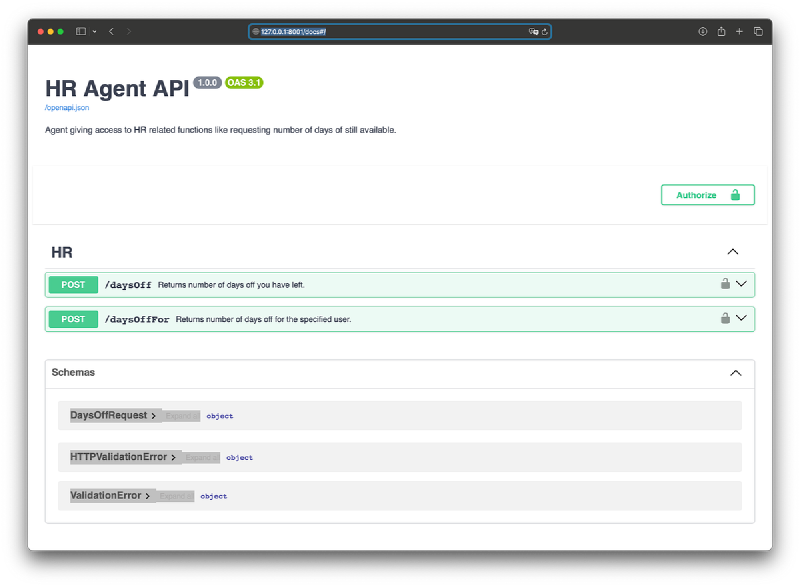Reload the page with the refresh icon
The image size is (800, 587).
pyautogui.click(x=544, y=32)
